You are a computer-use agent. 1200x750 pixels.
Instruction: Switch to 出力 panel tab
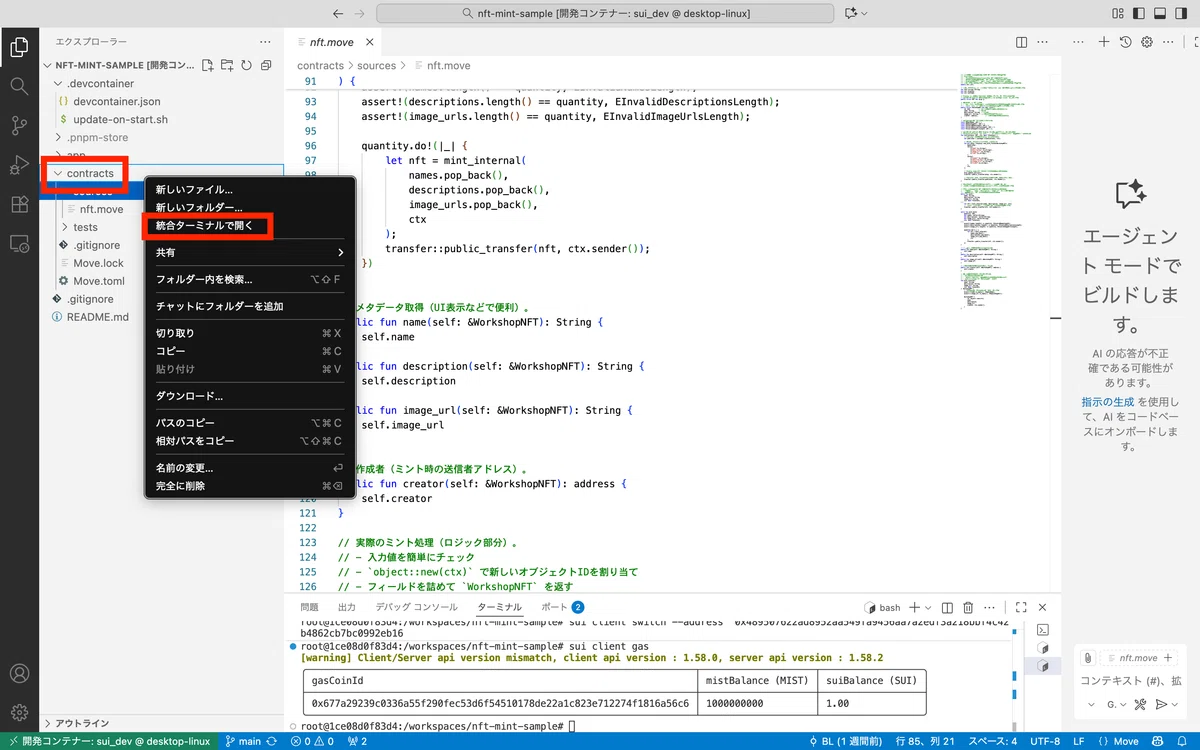click(347, 607)
